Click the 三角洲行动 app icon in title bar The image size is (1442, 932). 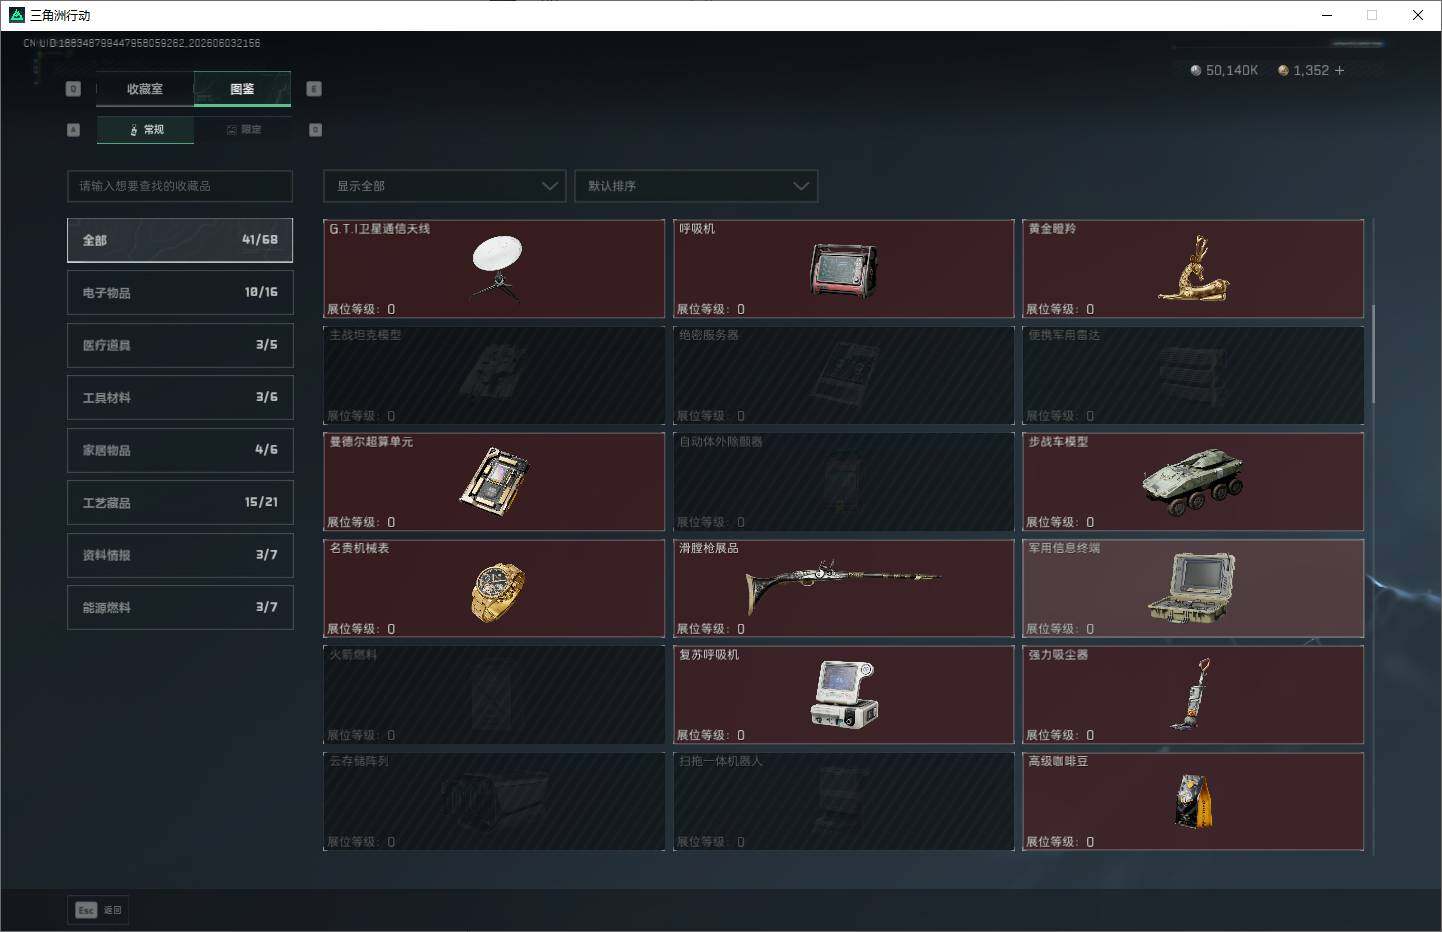coord(16,15)
